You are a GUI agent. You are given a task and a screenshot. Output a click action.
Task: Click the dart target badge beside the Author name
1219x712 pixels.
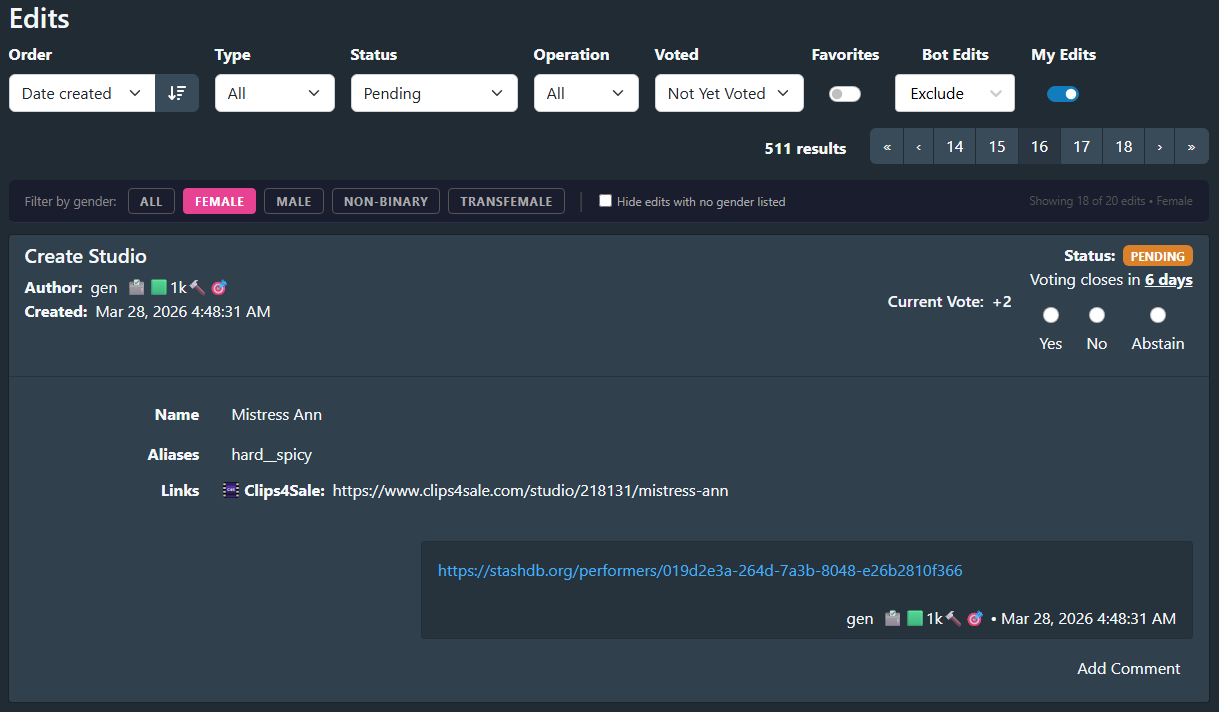(219, 288)
